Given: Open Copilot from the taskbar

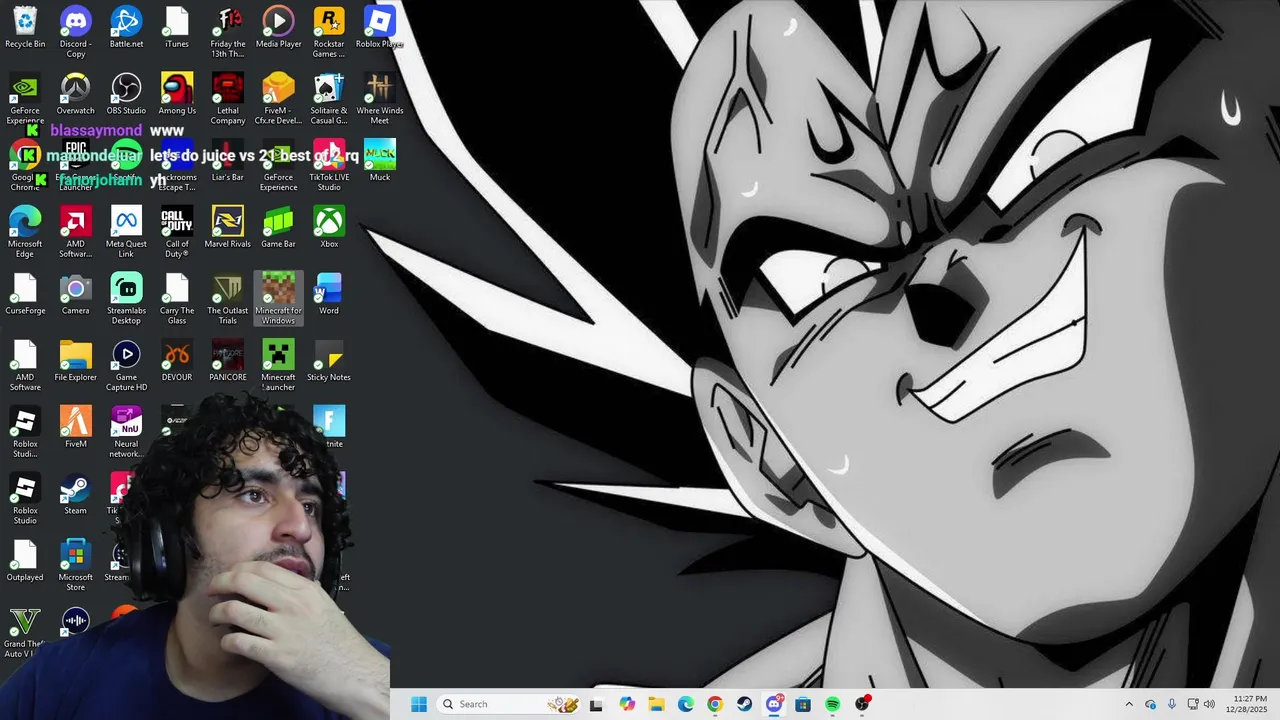Looking at the screenshot, I should pyautogui.click(x=627, y=704).
